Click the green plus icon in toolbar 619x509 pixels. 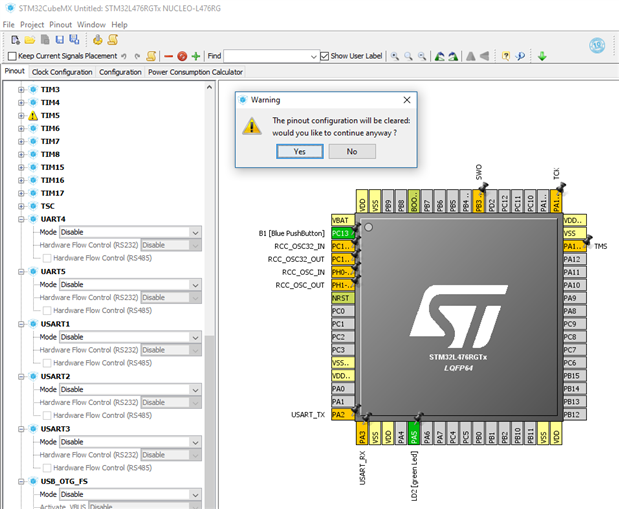coord(196,56)
